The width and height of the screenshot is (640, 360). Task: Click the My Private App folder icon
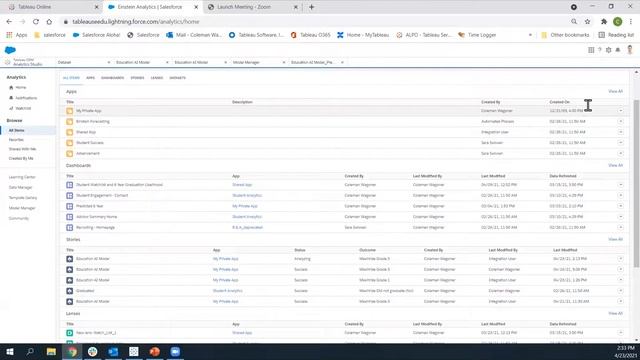[69, 111]
